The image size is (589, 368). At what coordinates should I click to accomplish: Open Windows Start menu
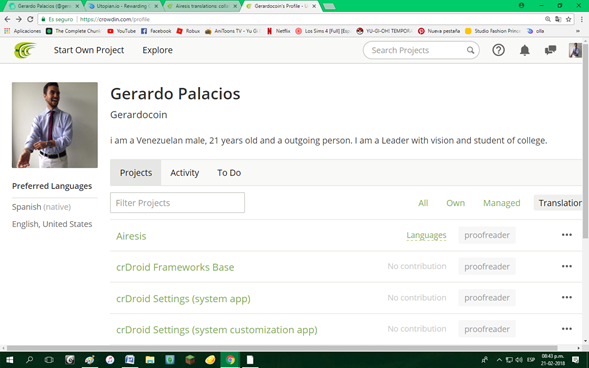tap(9, 360)
